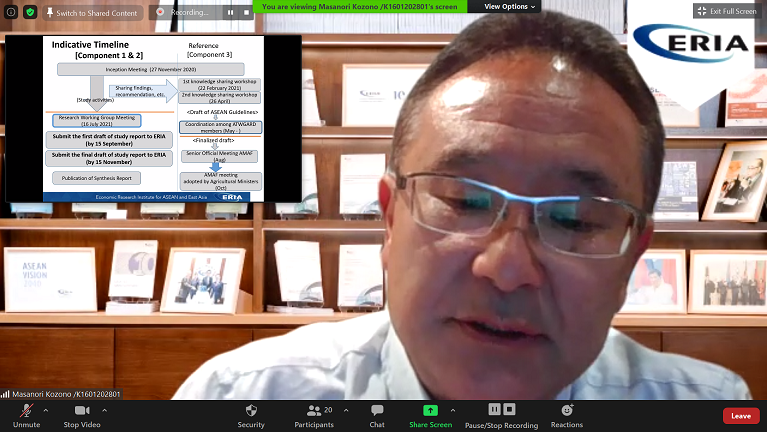Image resolution: width=767 pixels, height=432 pixels.
Task: Click the green Share Screen icon
Action: pyautogui.click(x=430, y=410)
